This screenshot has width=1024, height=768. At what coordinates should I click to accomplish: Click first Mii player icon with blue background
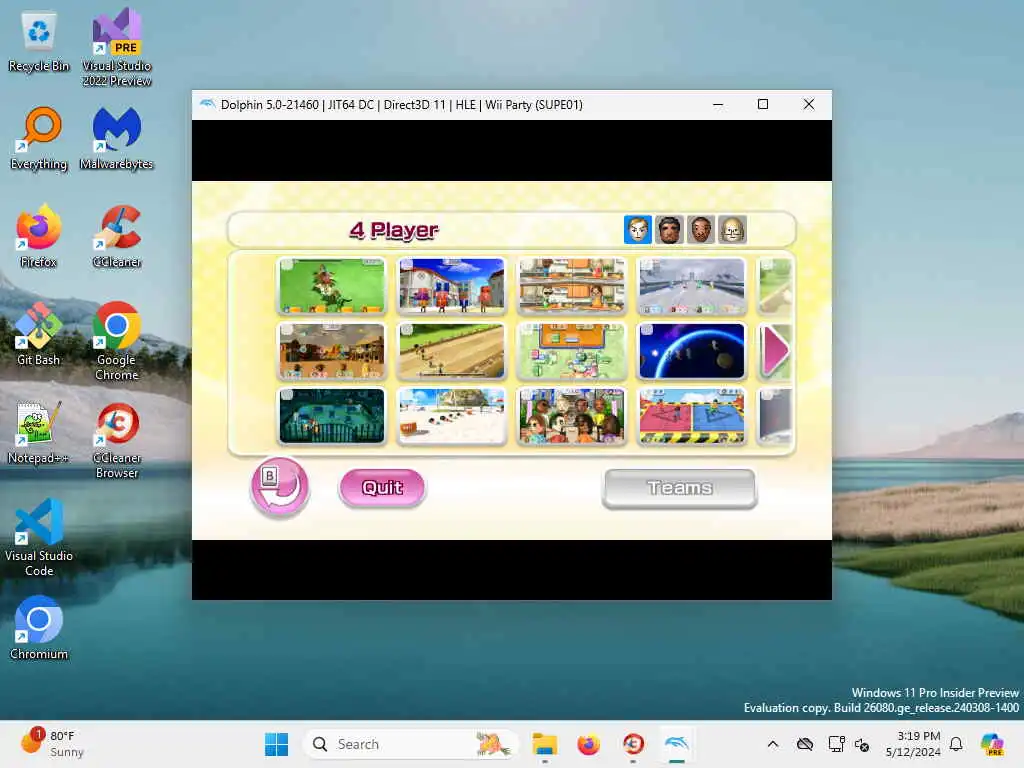pos(637,230)
